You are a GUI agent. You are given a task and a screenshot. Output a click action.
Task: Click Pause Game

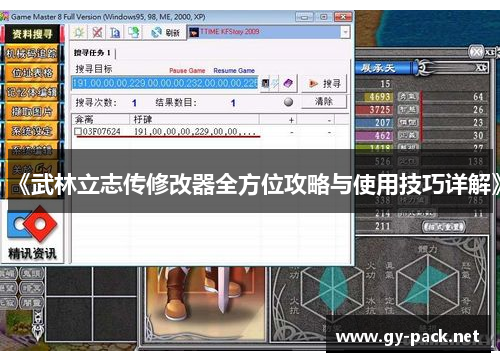click(187, 71)
